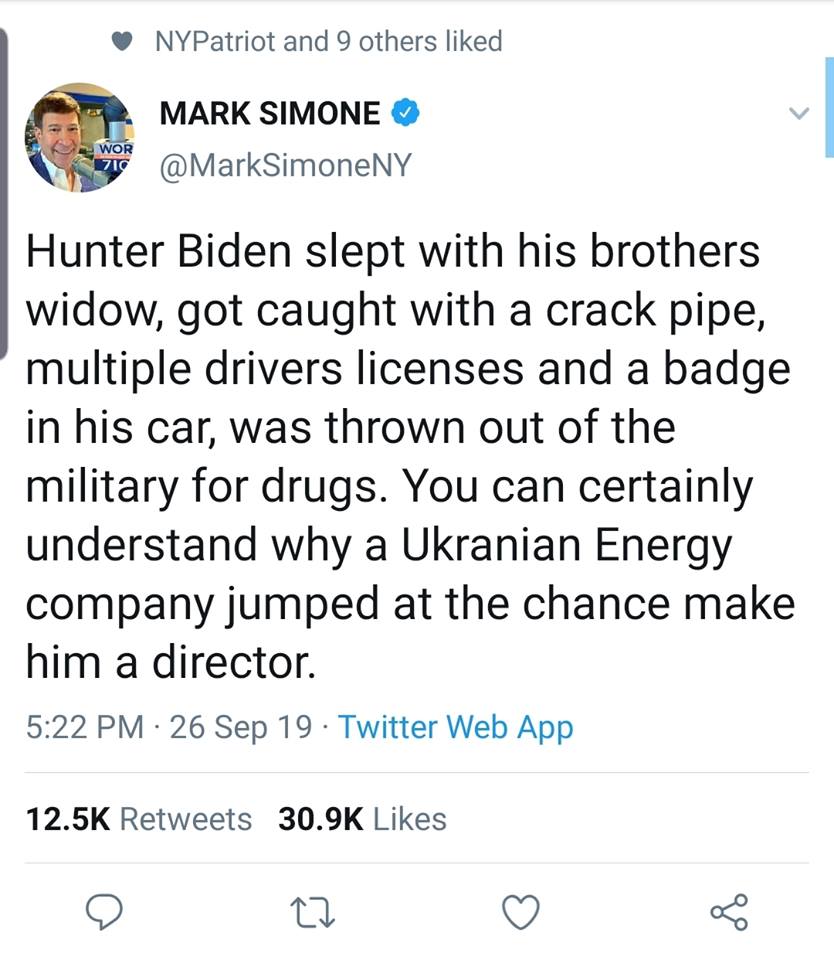Show the 30.9K Likes list
Image resolution: width=834 pixels, height=960 pixels.
362,819
